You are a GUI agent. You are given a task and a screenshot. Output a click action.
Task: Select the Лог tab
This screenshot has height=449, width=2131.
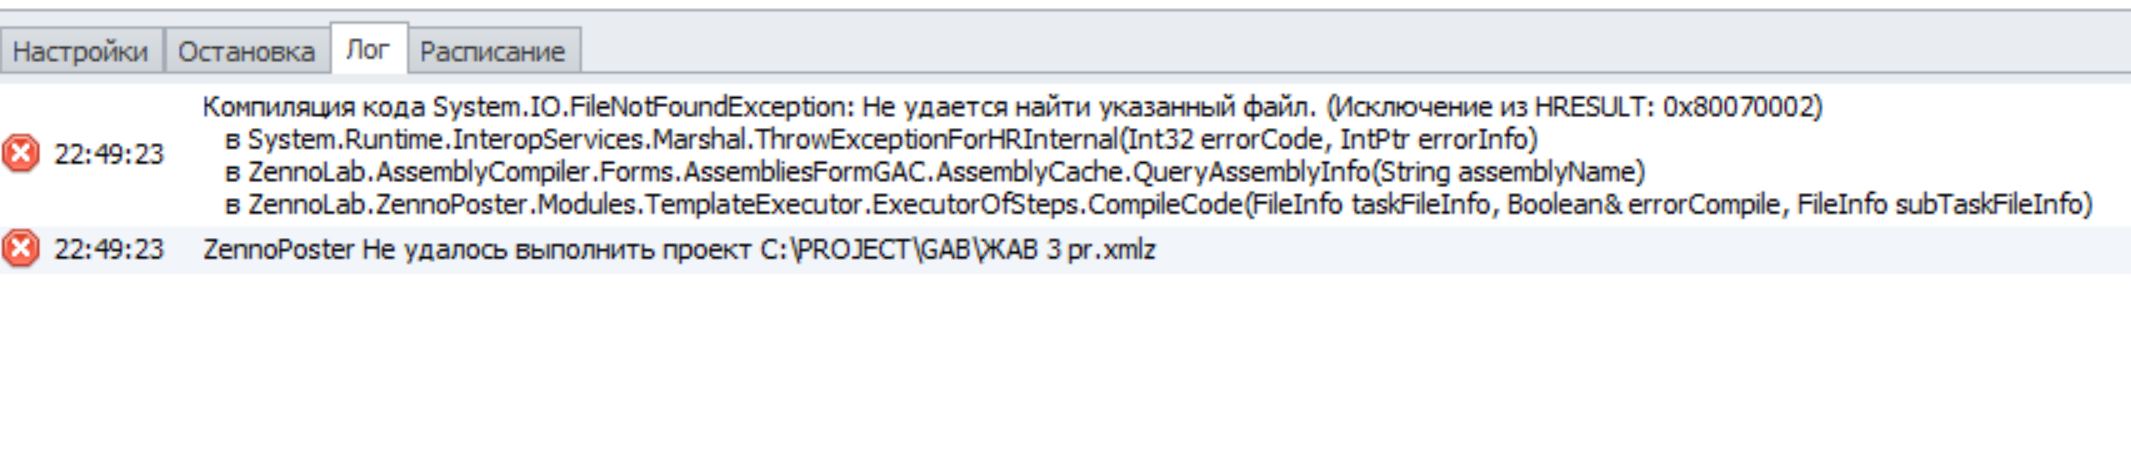367,49
